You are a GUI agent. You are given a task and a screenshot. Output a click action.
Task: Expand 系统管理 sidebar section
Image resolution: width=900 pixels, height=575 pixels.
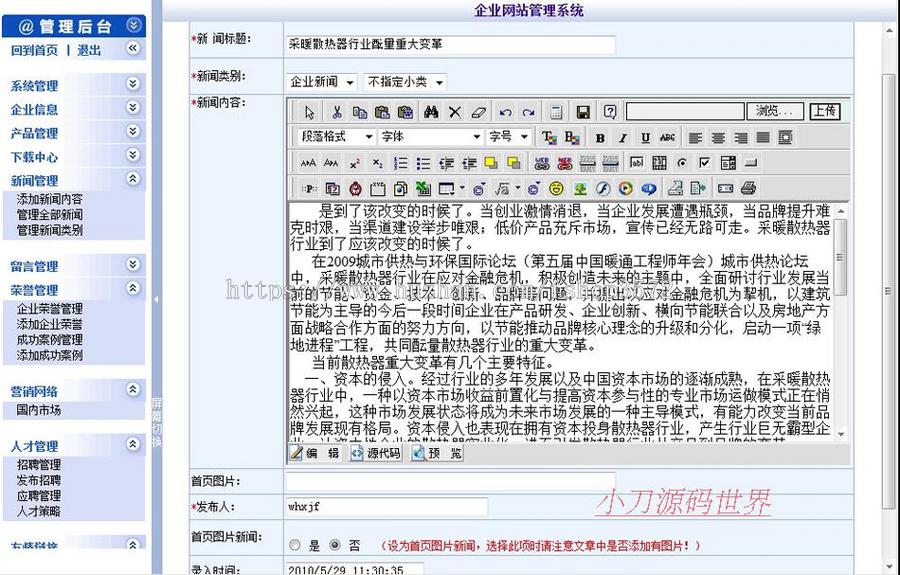pos(133,84)
